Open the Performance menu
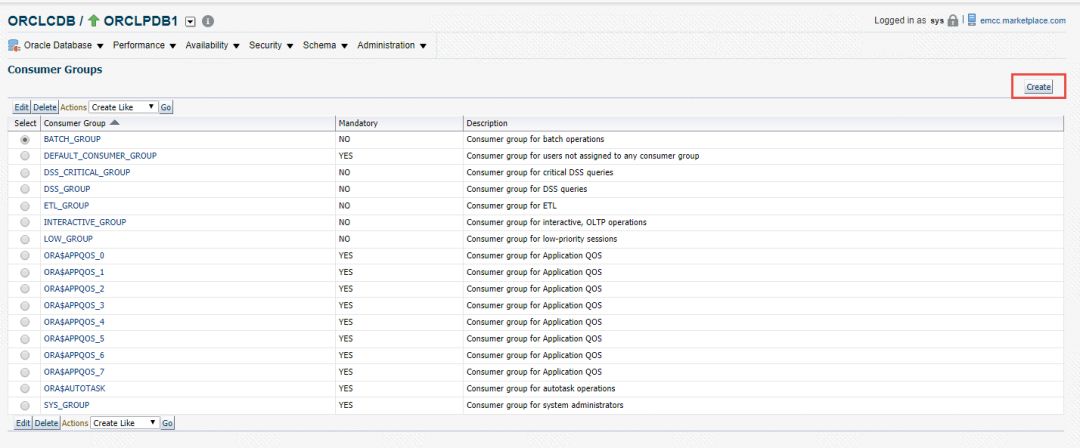The image size is (1080, 448). pyautogui.click(x=144, y=46)
